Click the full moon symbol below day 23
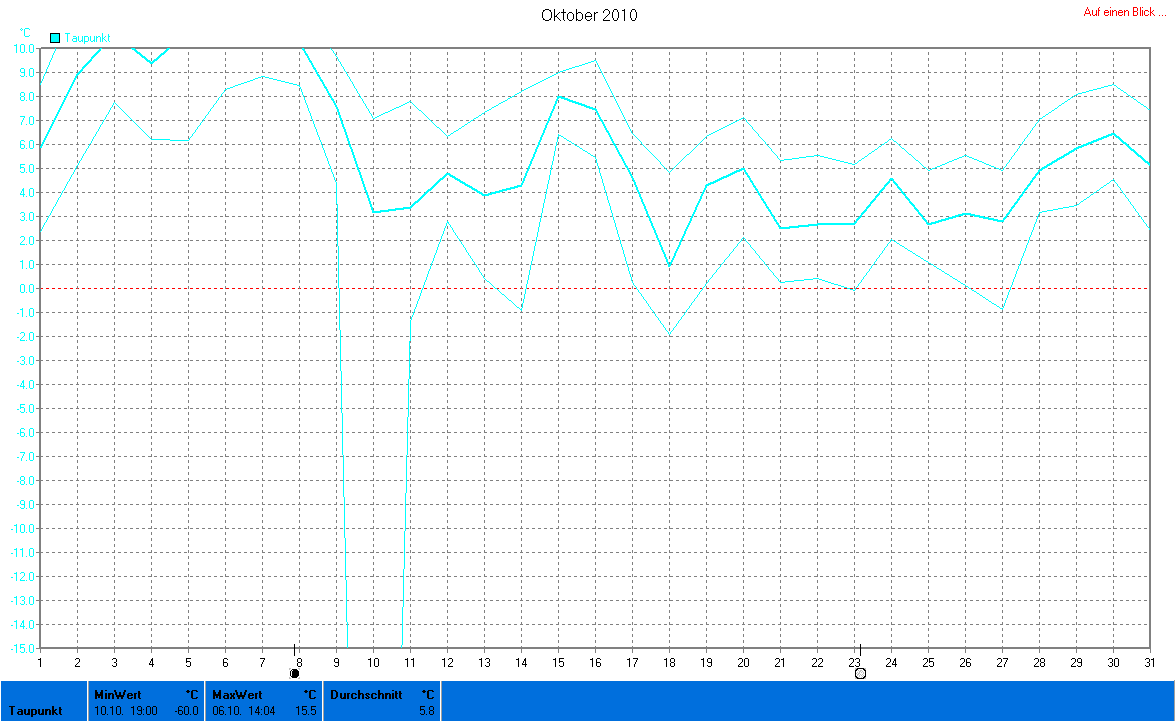 (x=860, y=674)
